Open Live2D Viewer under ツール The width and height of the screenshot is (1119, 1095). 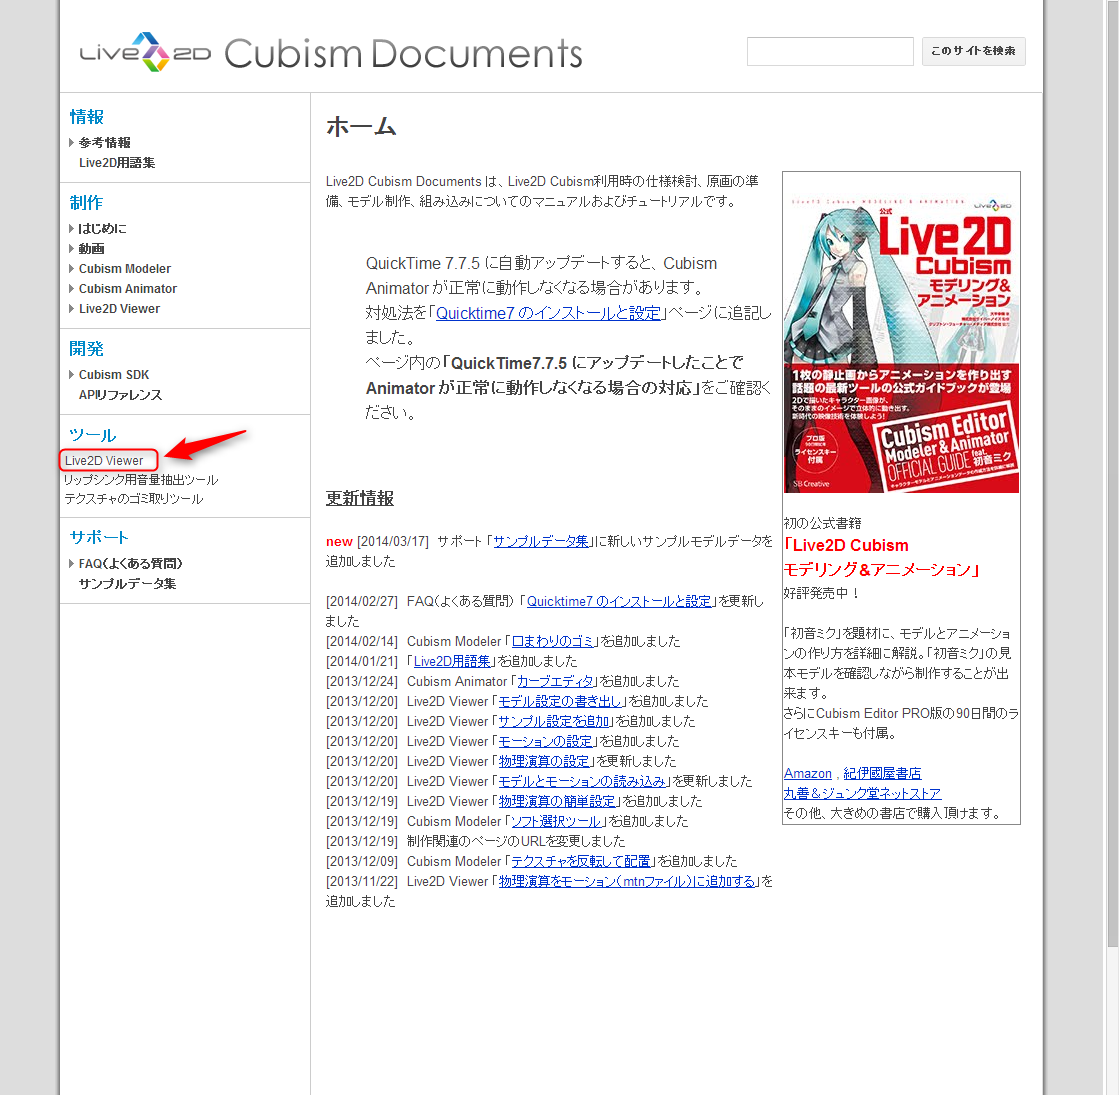click(104, 460)
